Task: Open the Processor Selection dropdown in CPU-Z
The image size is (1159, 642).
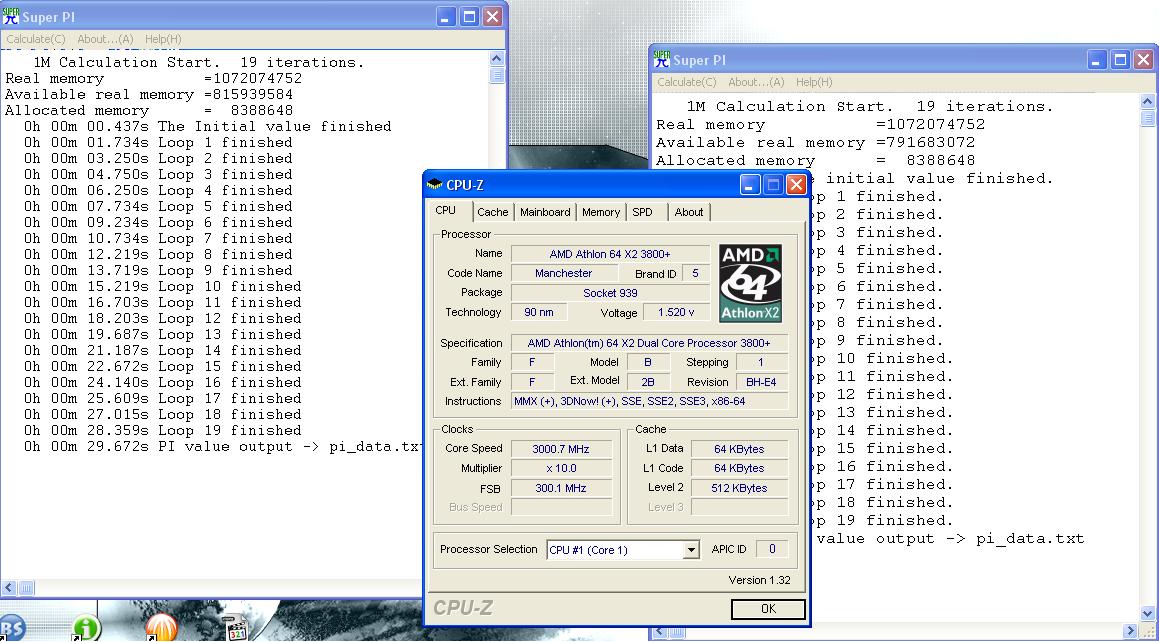Action: 690,550
